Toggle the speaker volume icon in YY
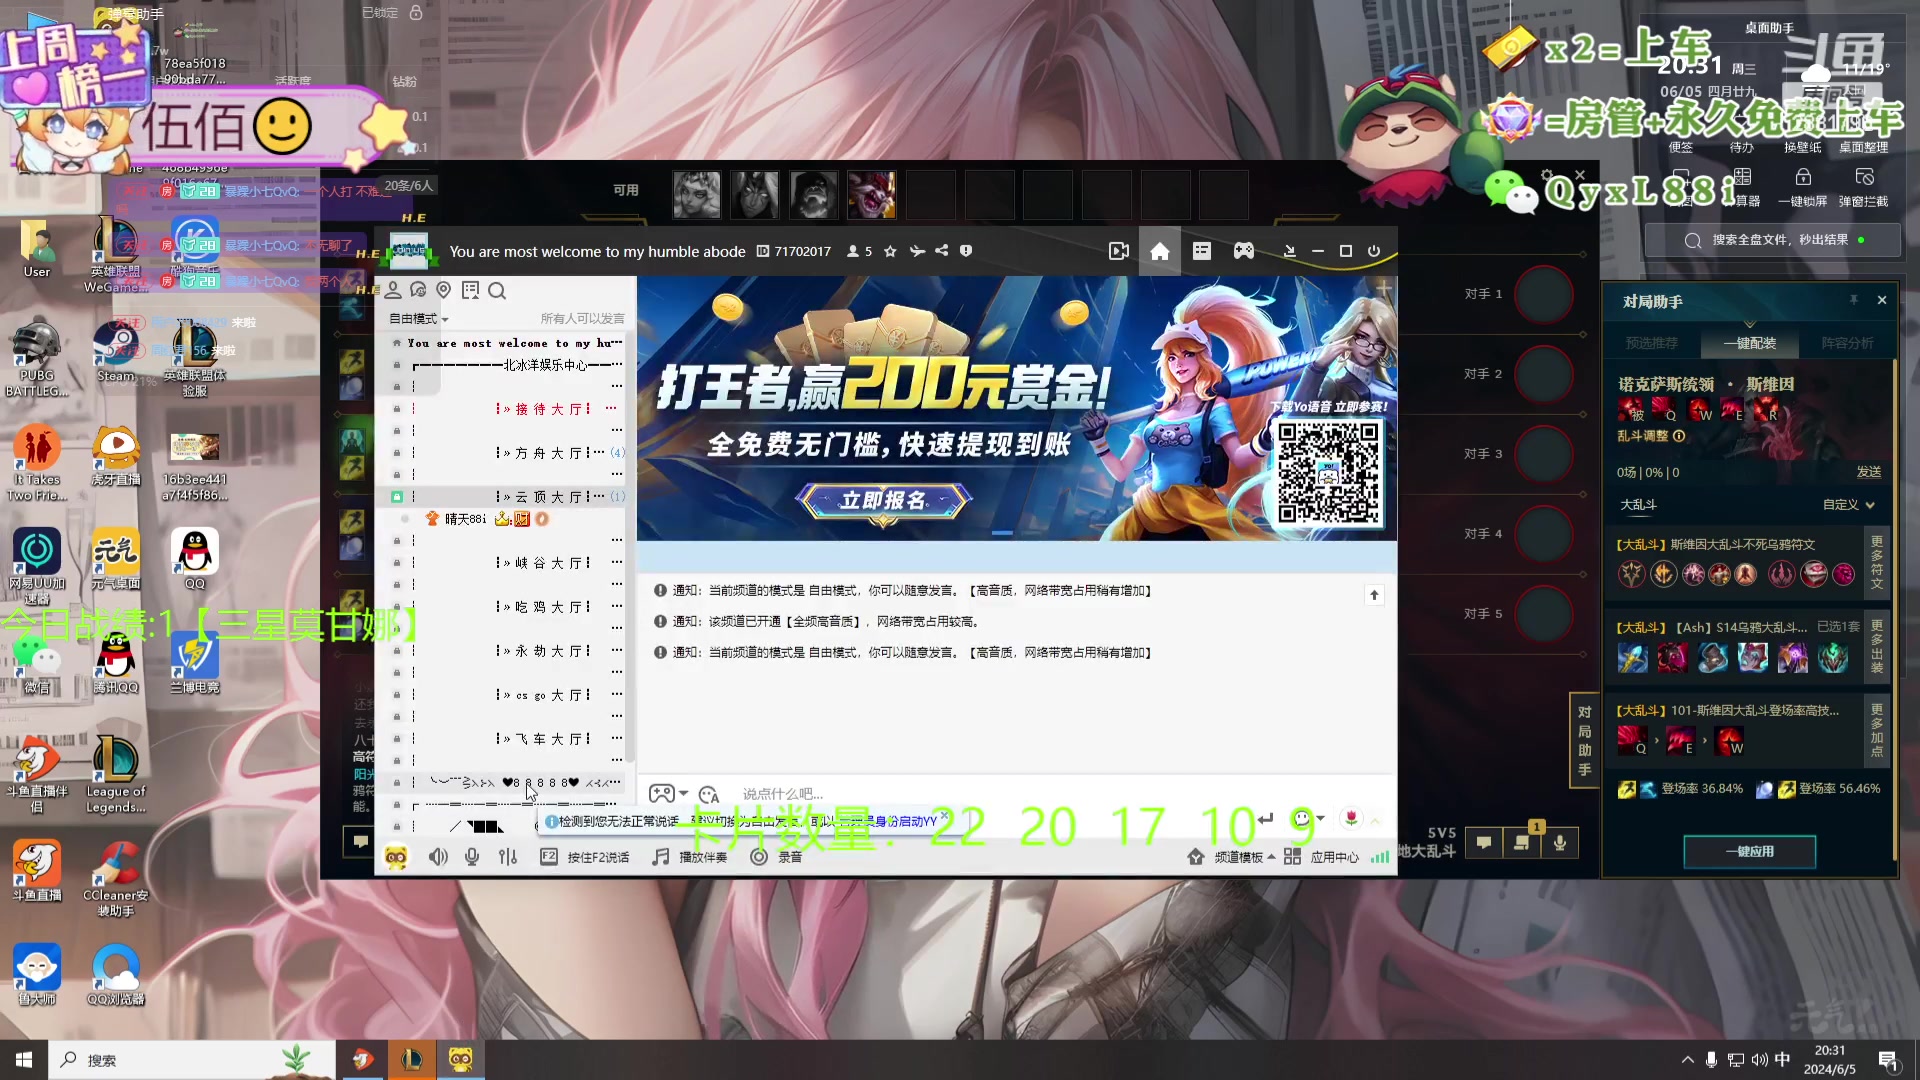The image size is (1920, 1080). [438, 857]
